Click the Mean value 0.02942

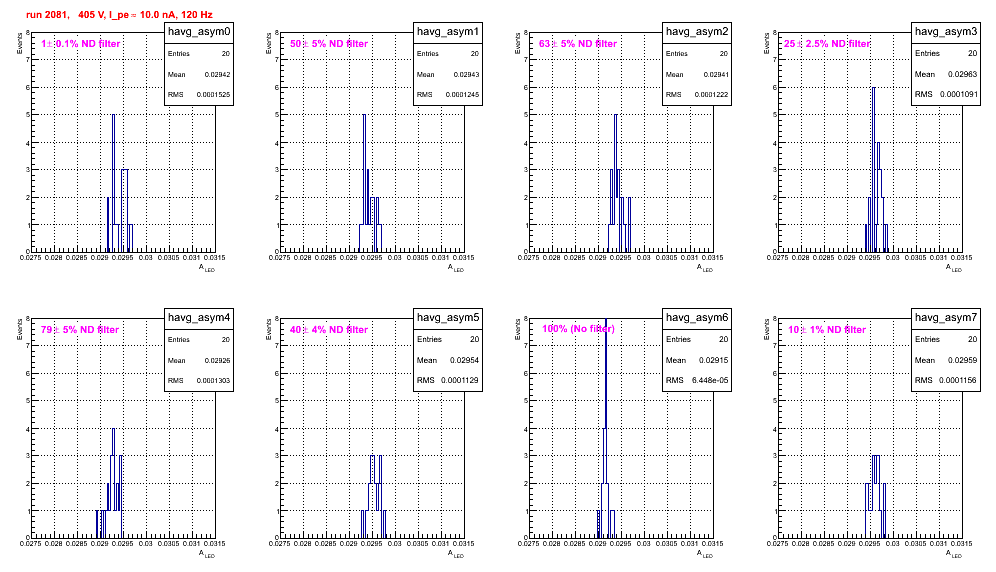(x=217, y=74)
